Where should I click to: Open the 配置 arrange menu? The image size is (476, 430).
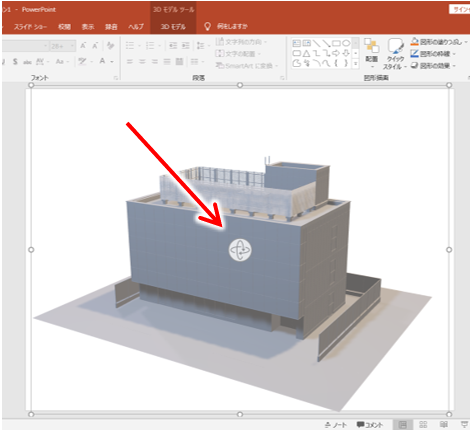(x=372, y=53)
